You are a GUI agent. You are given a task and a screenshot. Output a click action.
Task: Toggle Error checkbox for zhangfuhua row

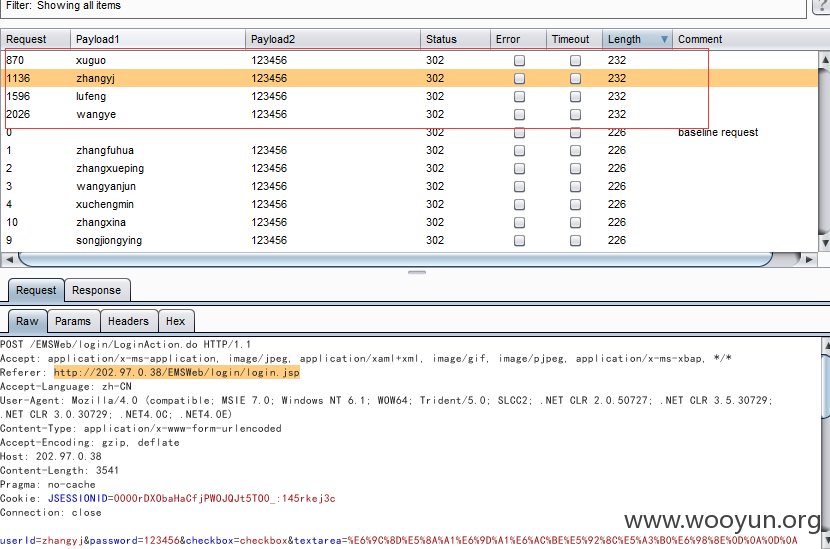519,150
